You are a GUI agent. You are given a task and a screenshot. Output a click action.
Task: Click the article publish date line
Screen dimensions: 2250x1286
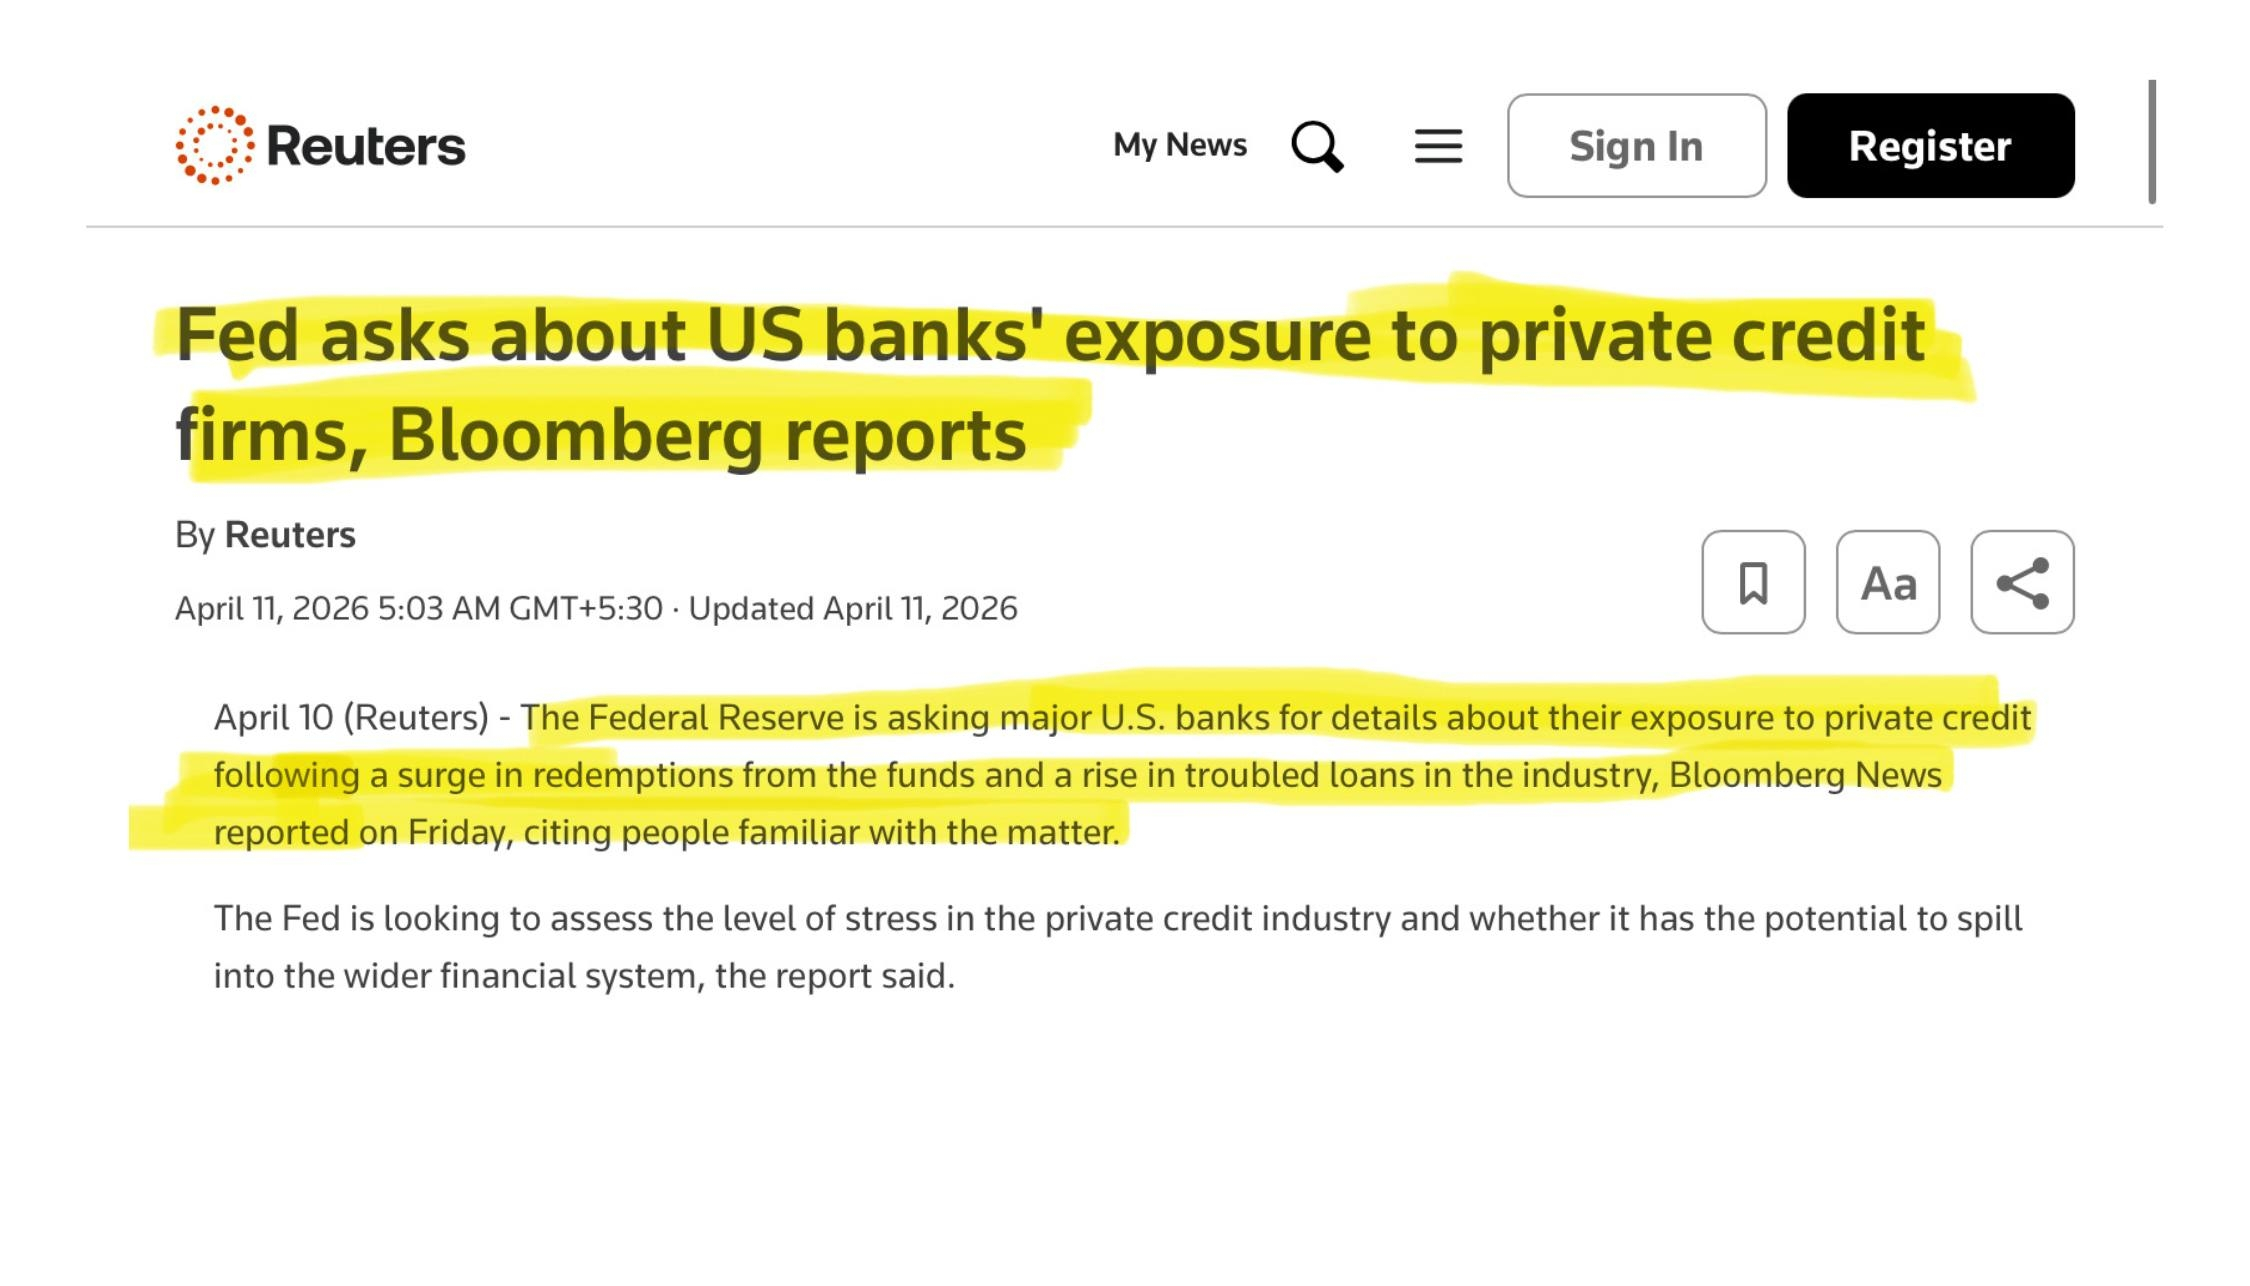[596, 608]
